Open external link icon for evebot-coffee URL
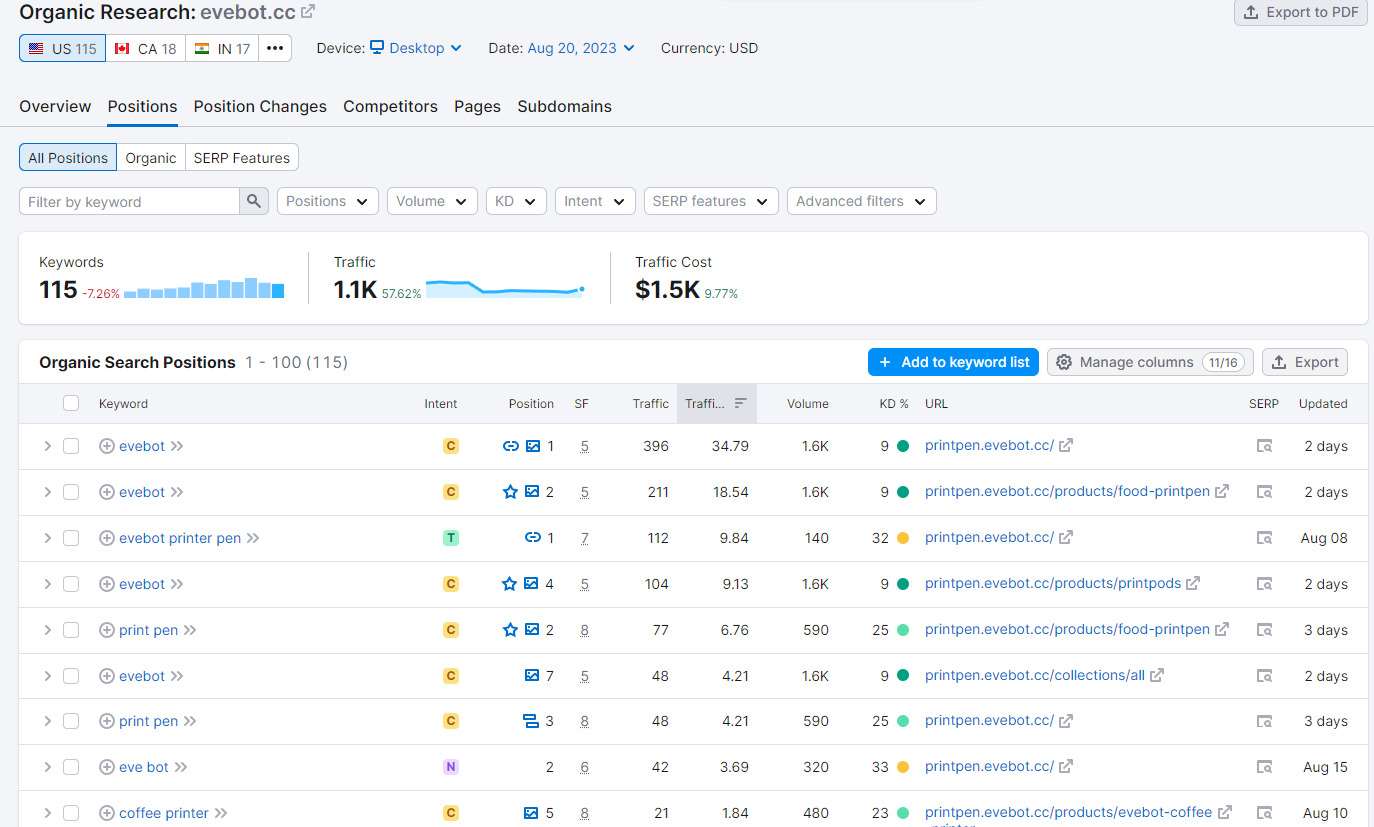 click(x=1225, y=812)
